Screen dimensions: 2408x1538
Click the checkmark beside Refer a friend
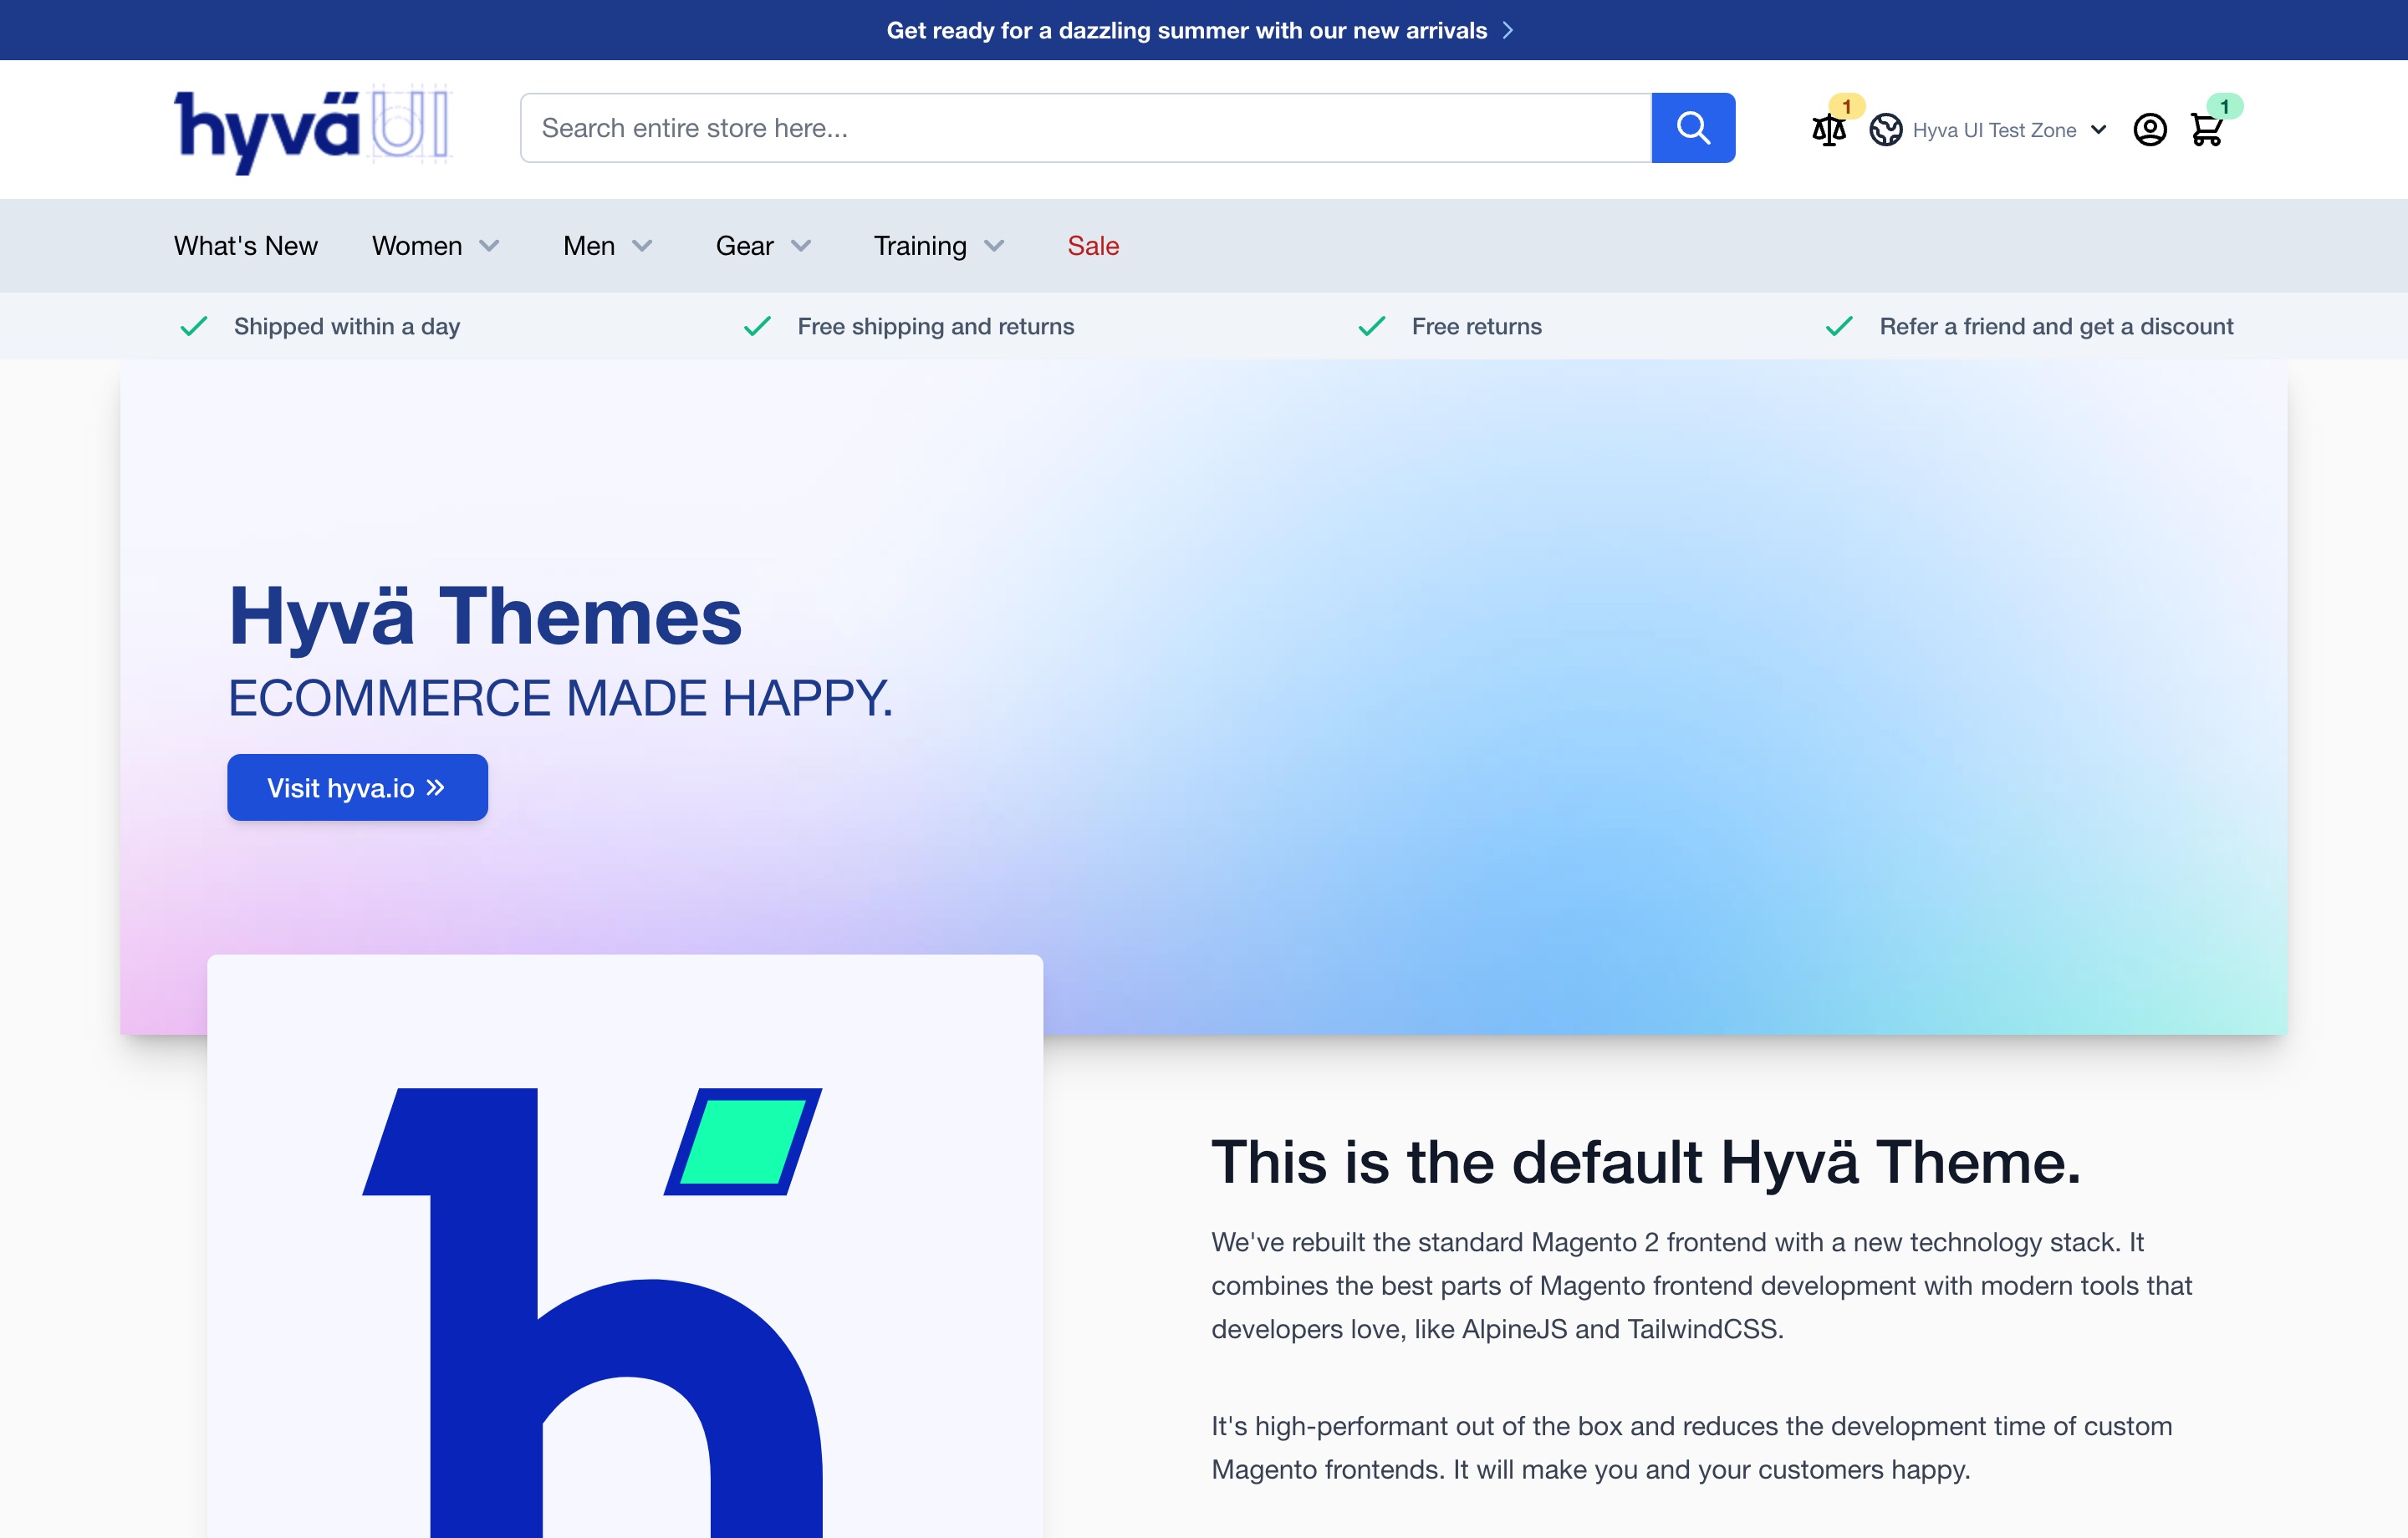pos(1840,326)
